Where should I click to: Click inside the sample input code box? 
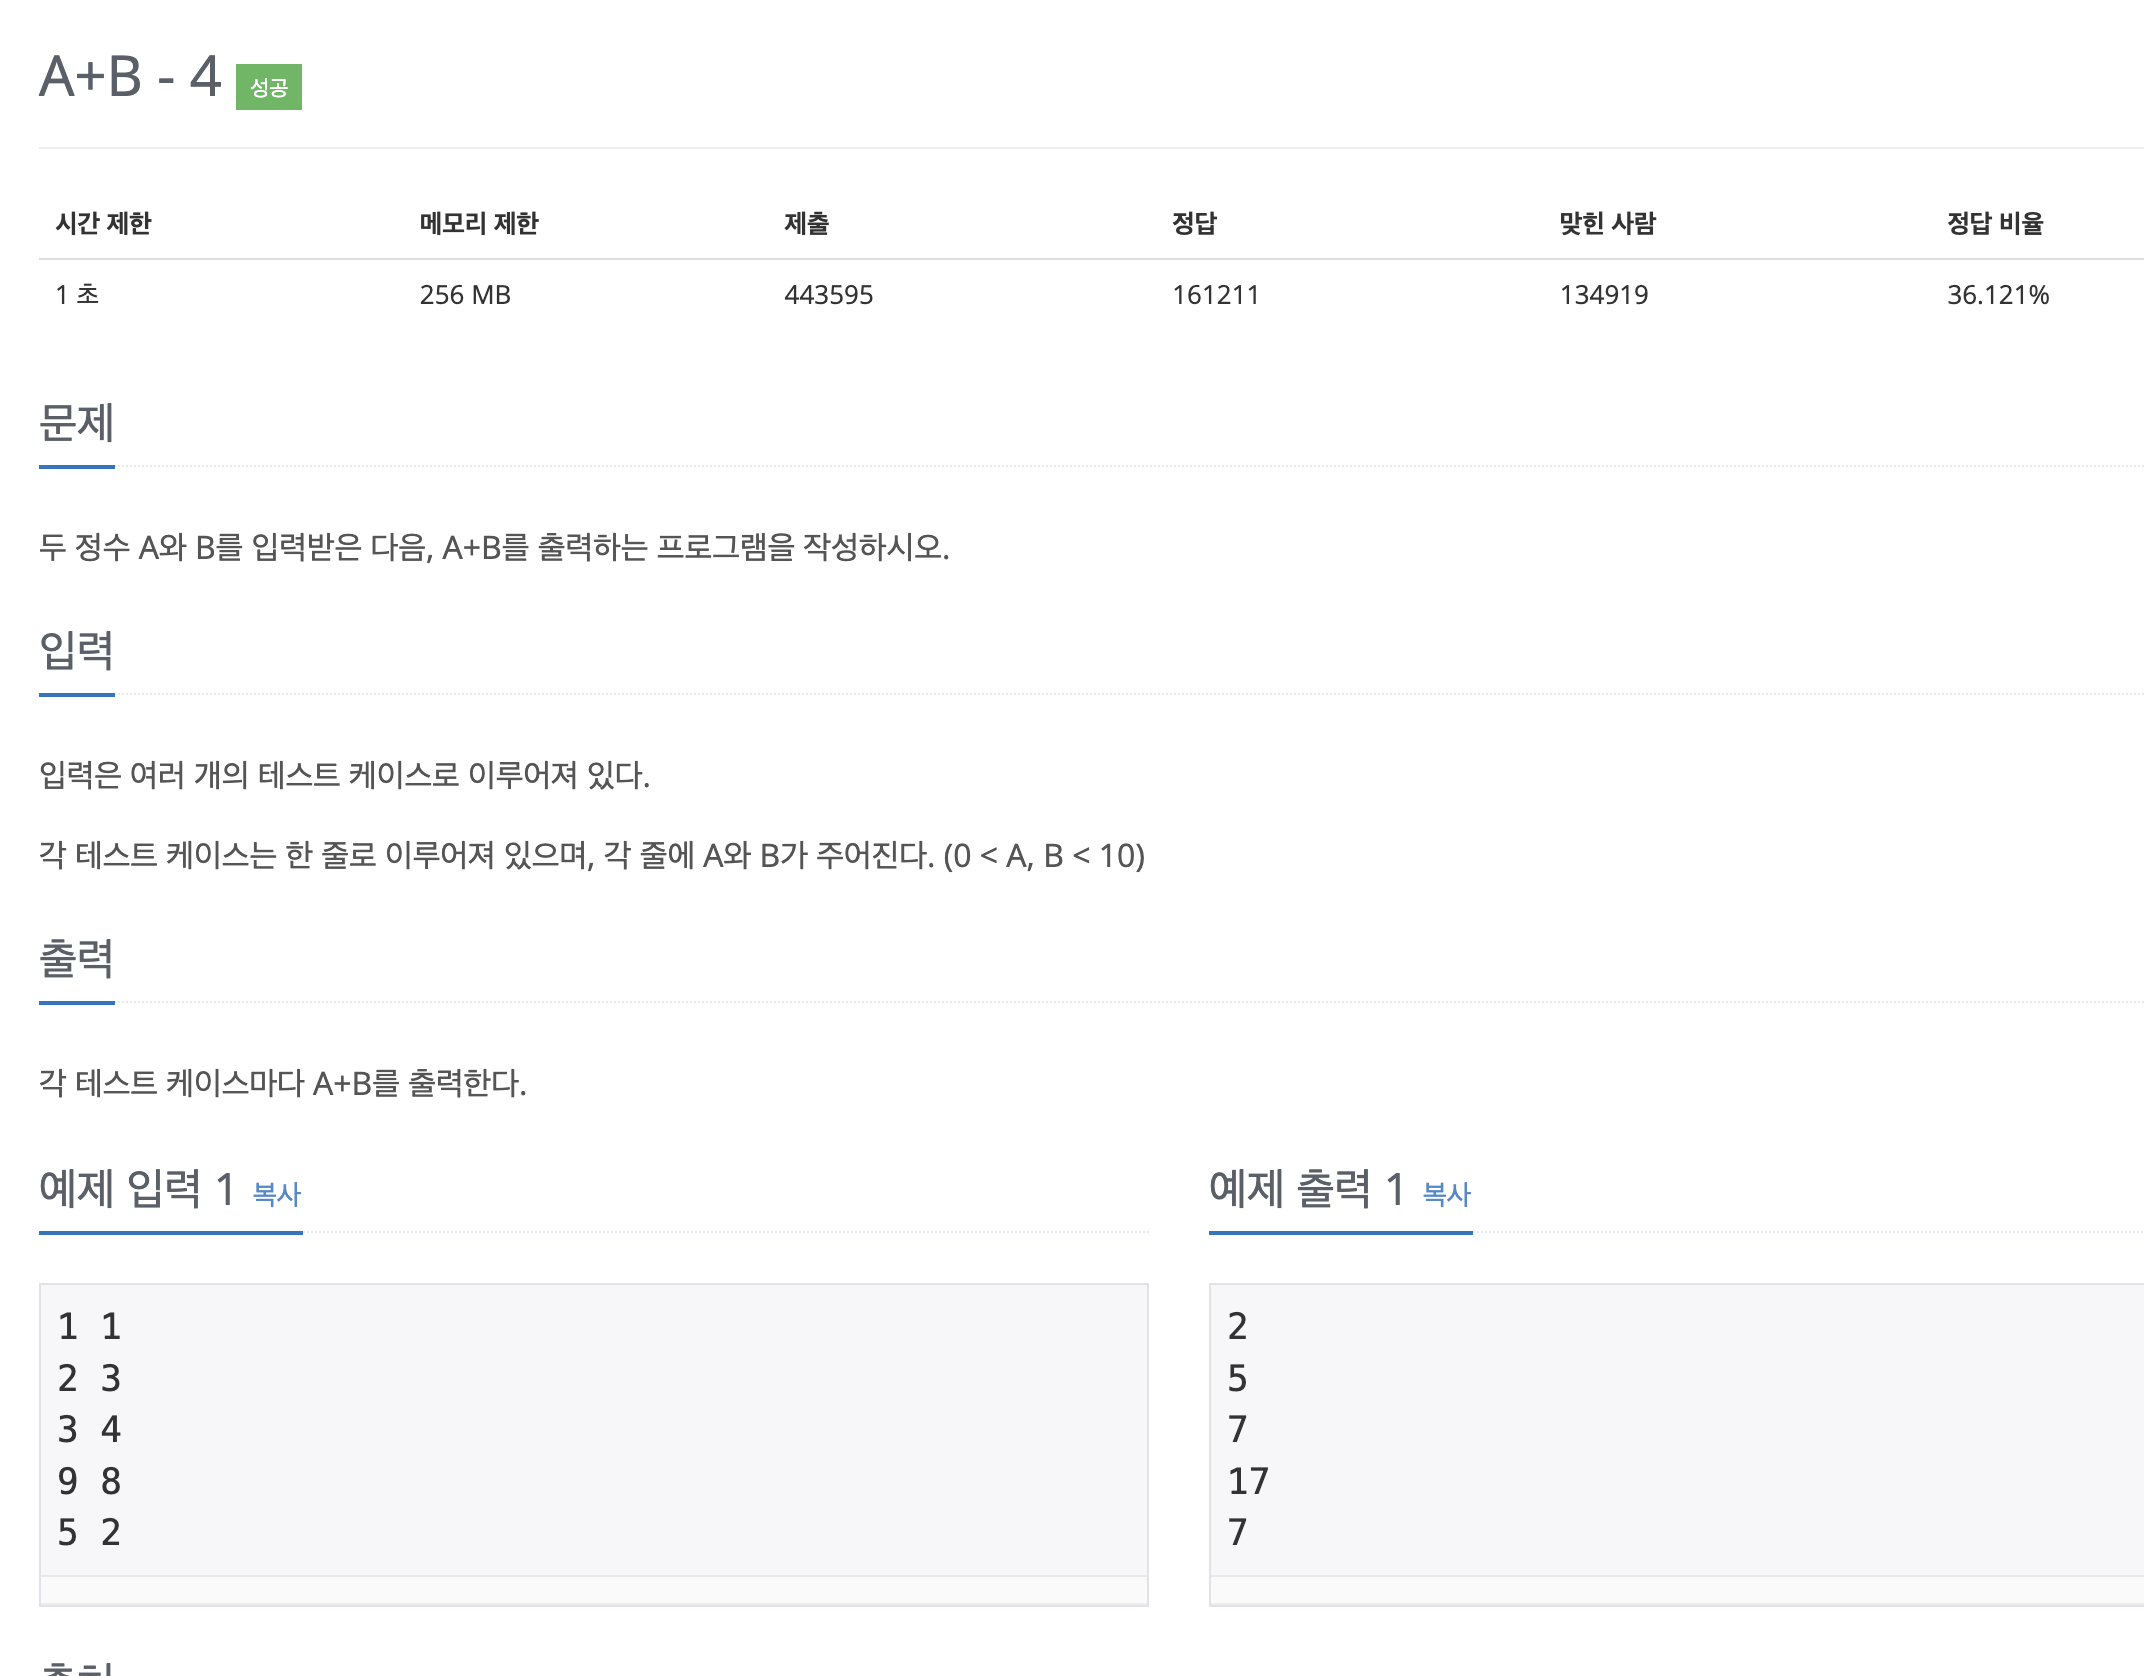tap(593, 1430)
